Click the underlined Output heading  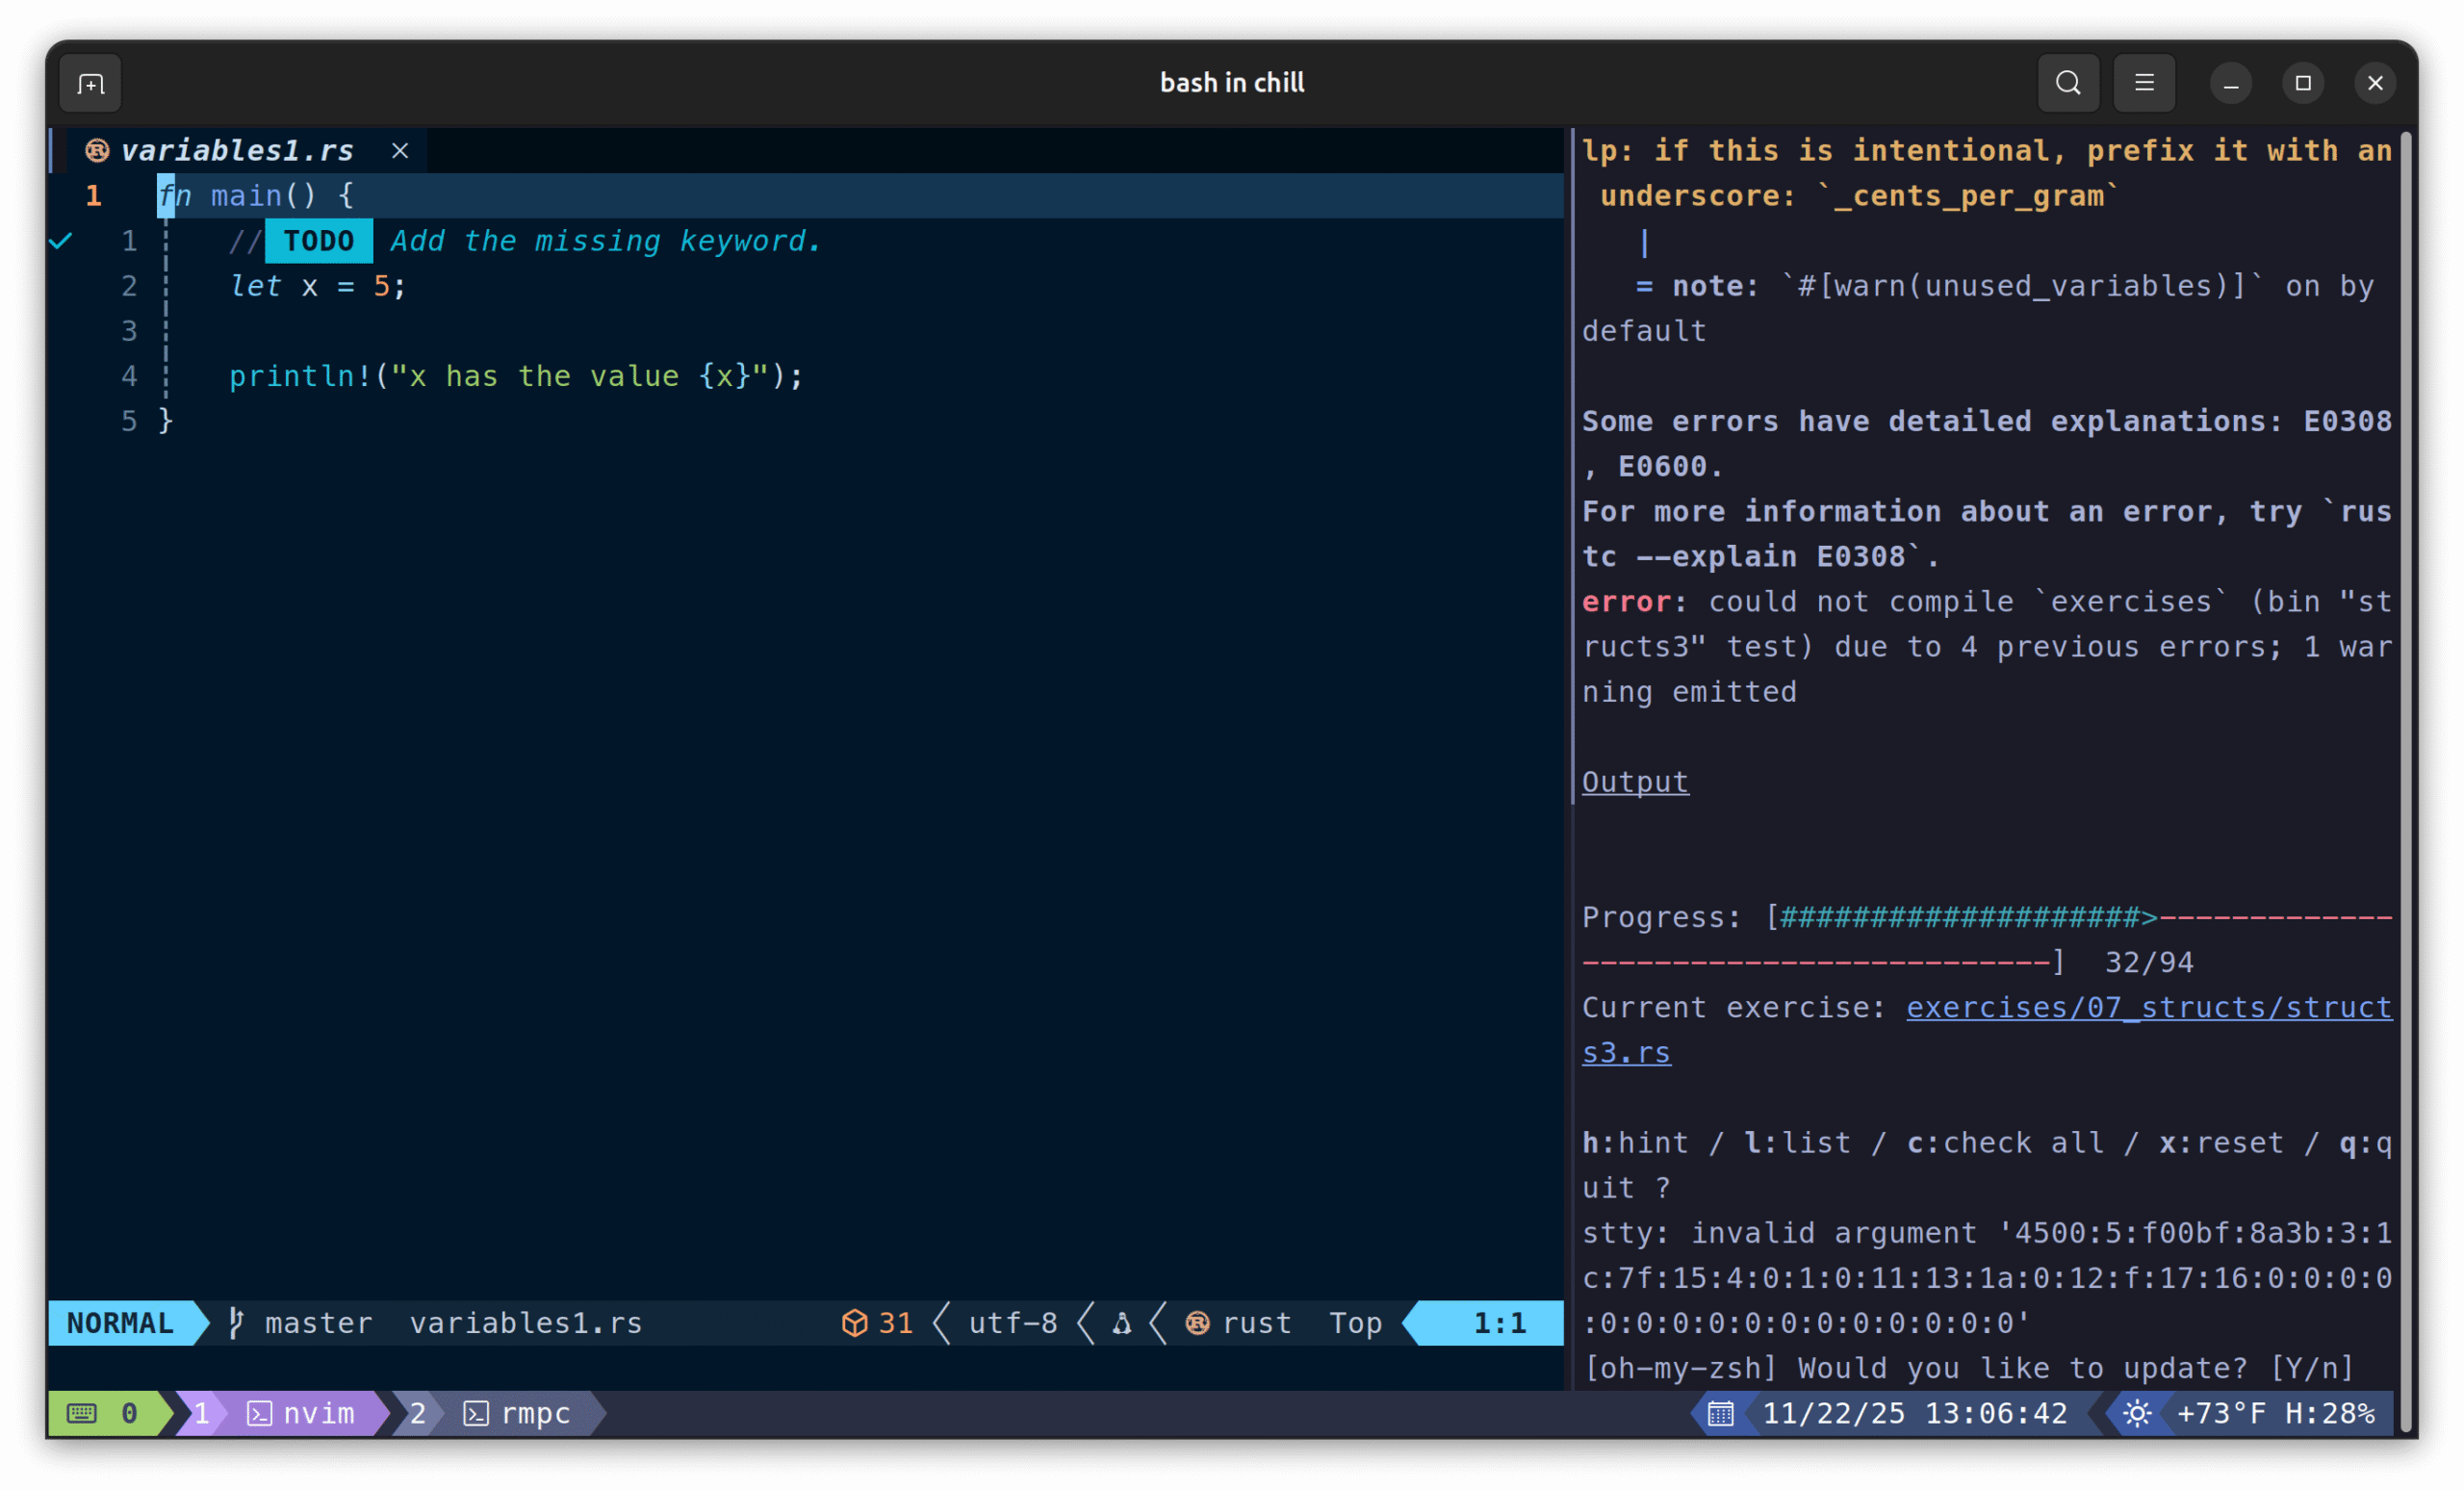pyautogui.click(x=1634, y=782)
